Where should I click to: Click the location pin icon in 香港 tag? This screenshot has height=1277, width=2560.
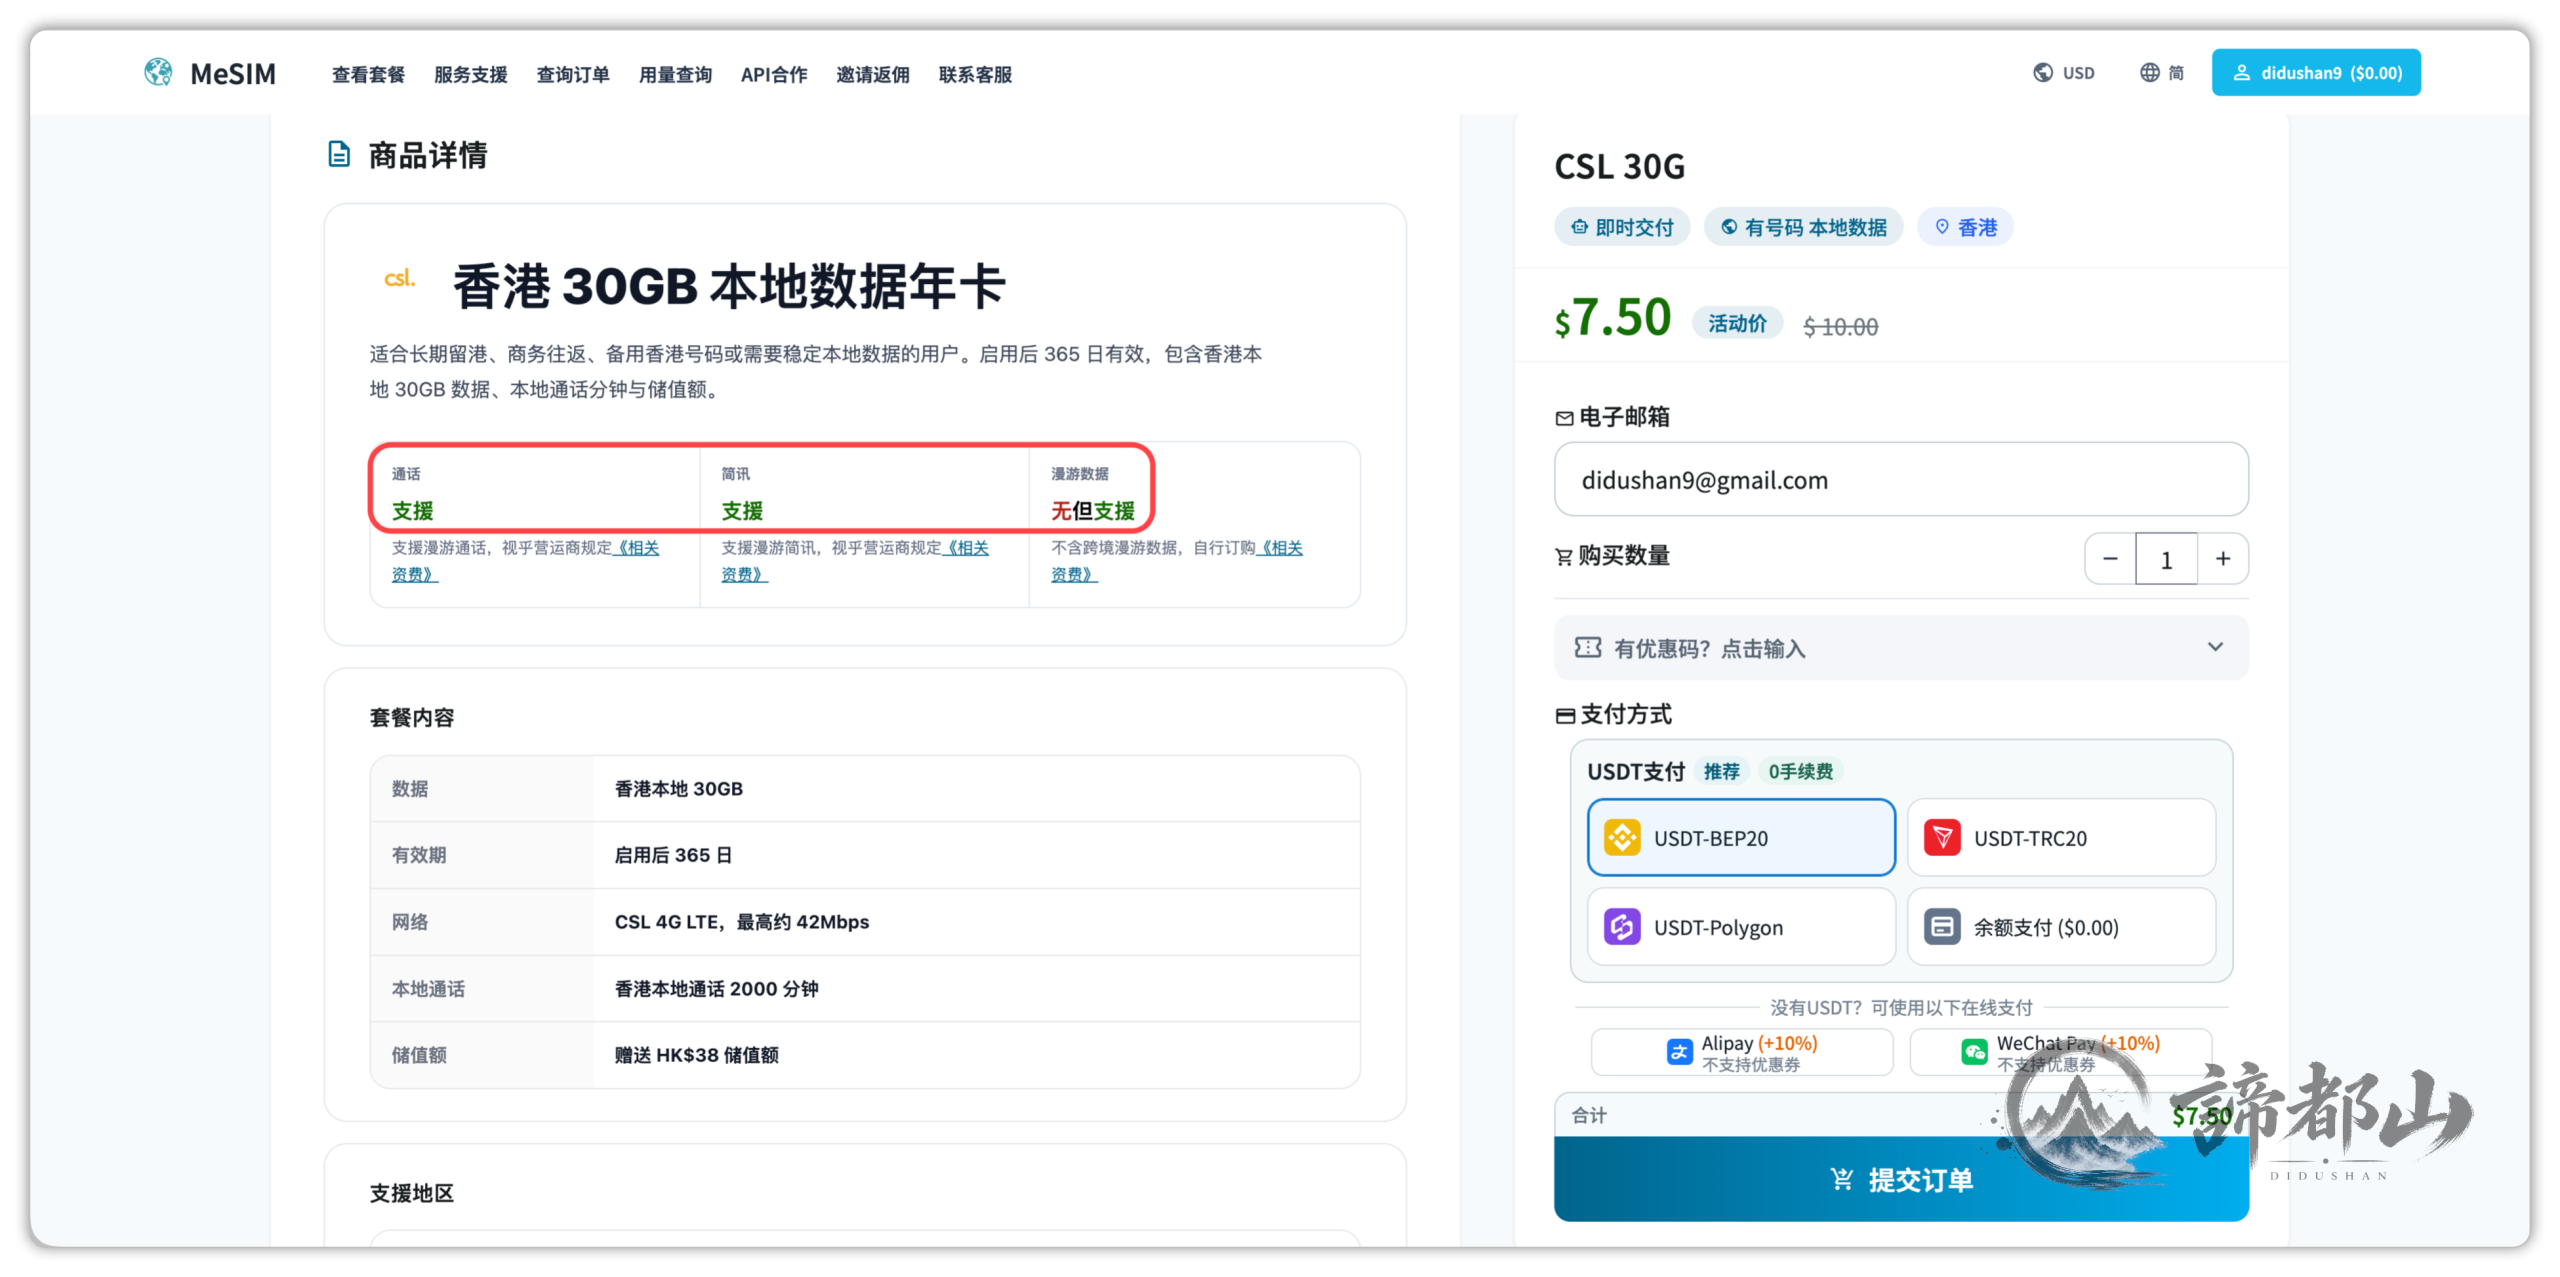[1941, 227]
